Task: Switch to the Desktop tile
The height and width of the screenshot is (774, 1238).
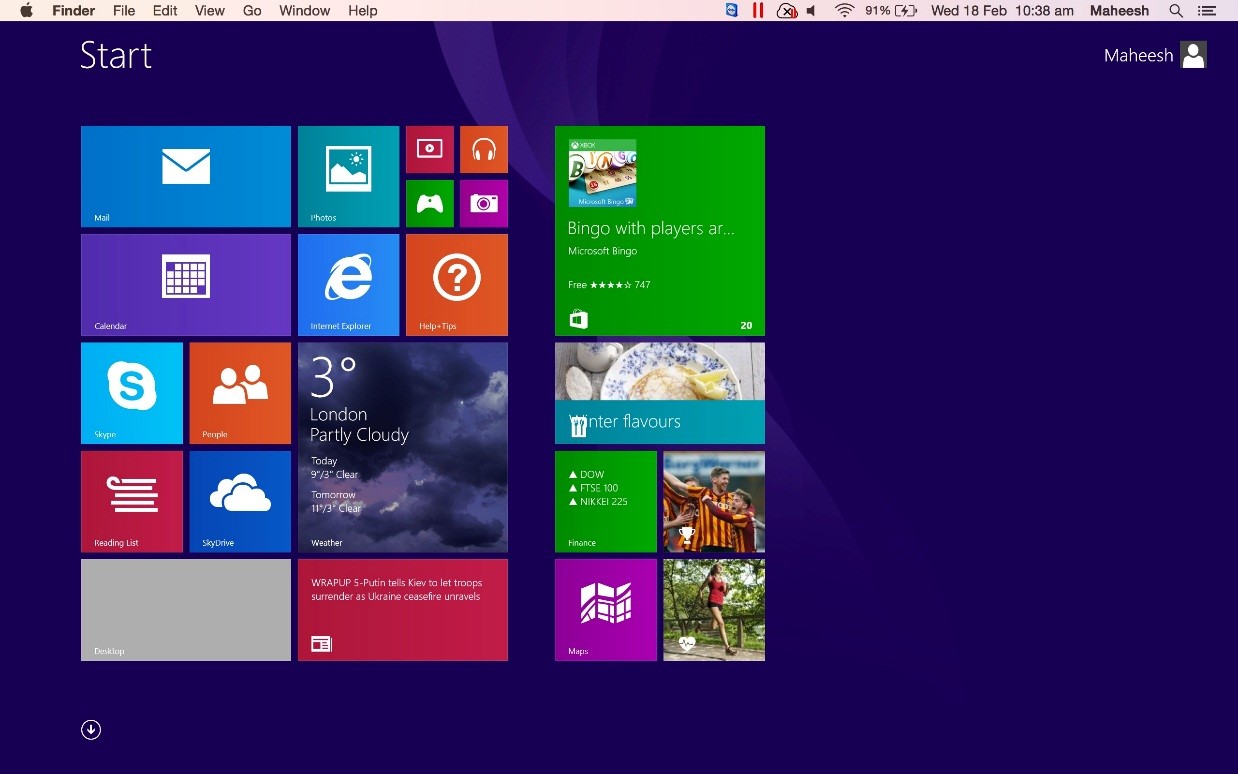Action: tap(186, 610)
